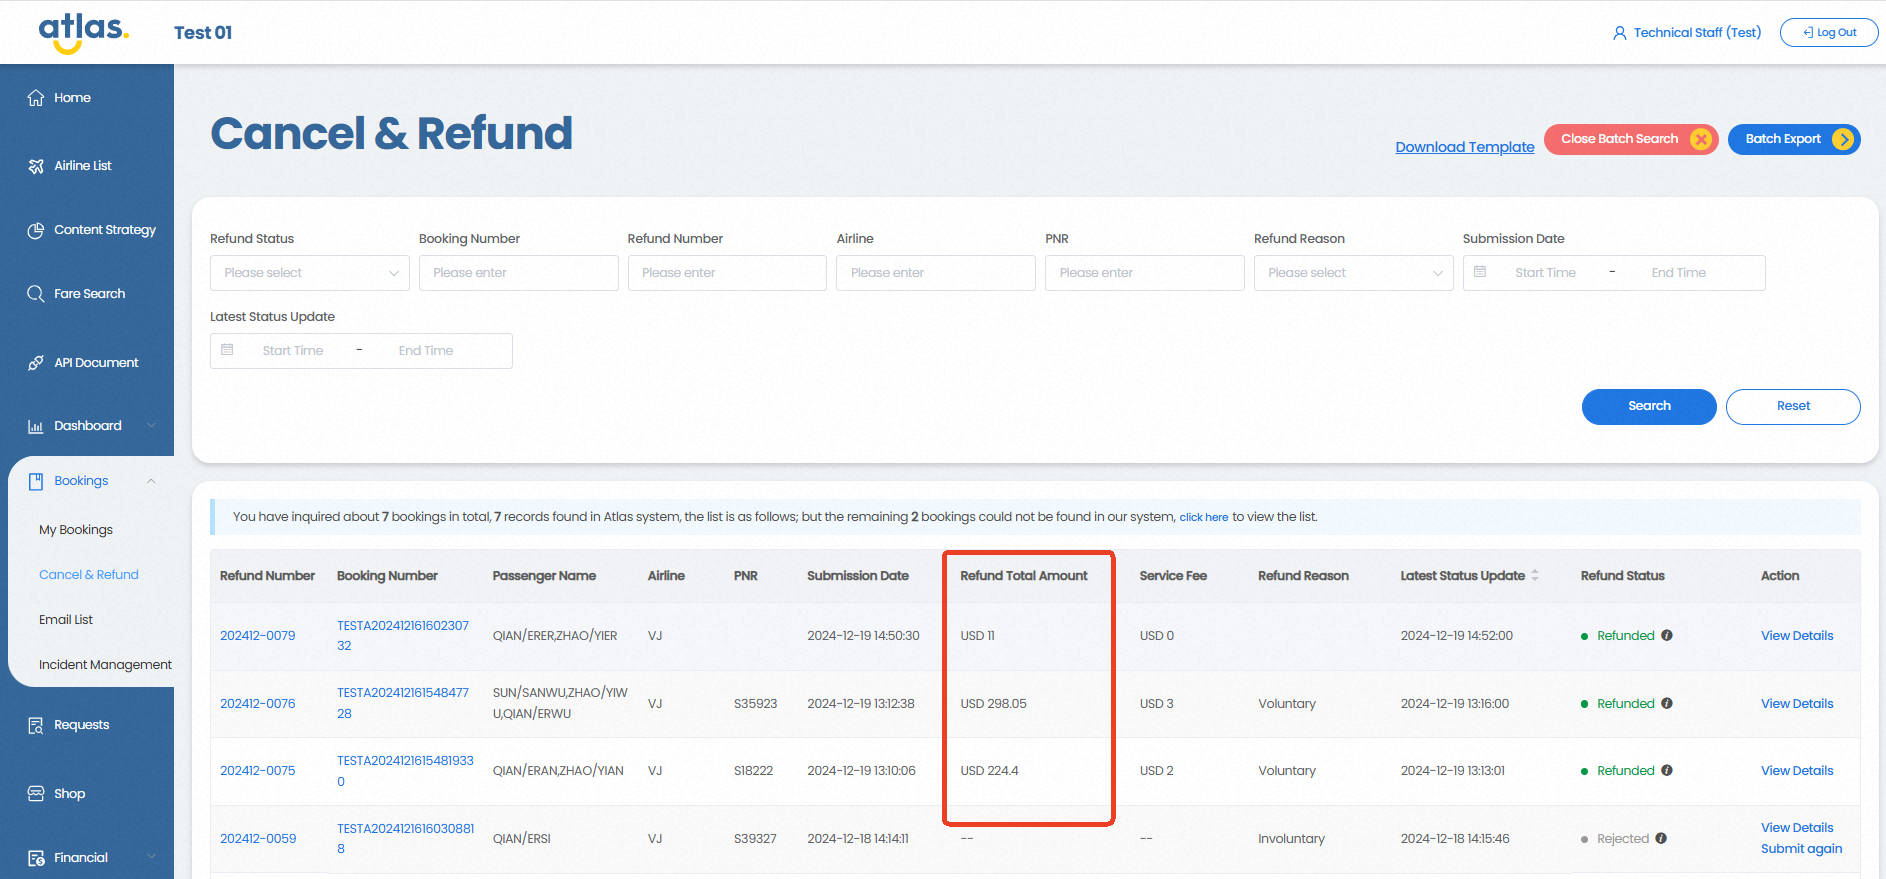
Task: Expand the Dashboard sidebar menu
Action: pos(151,426)
